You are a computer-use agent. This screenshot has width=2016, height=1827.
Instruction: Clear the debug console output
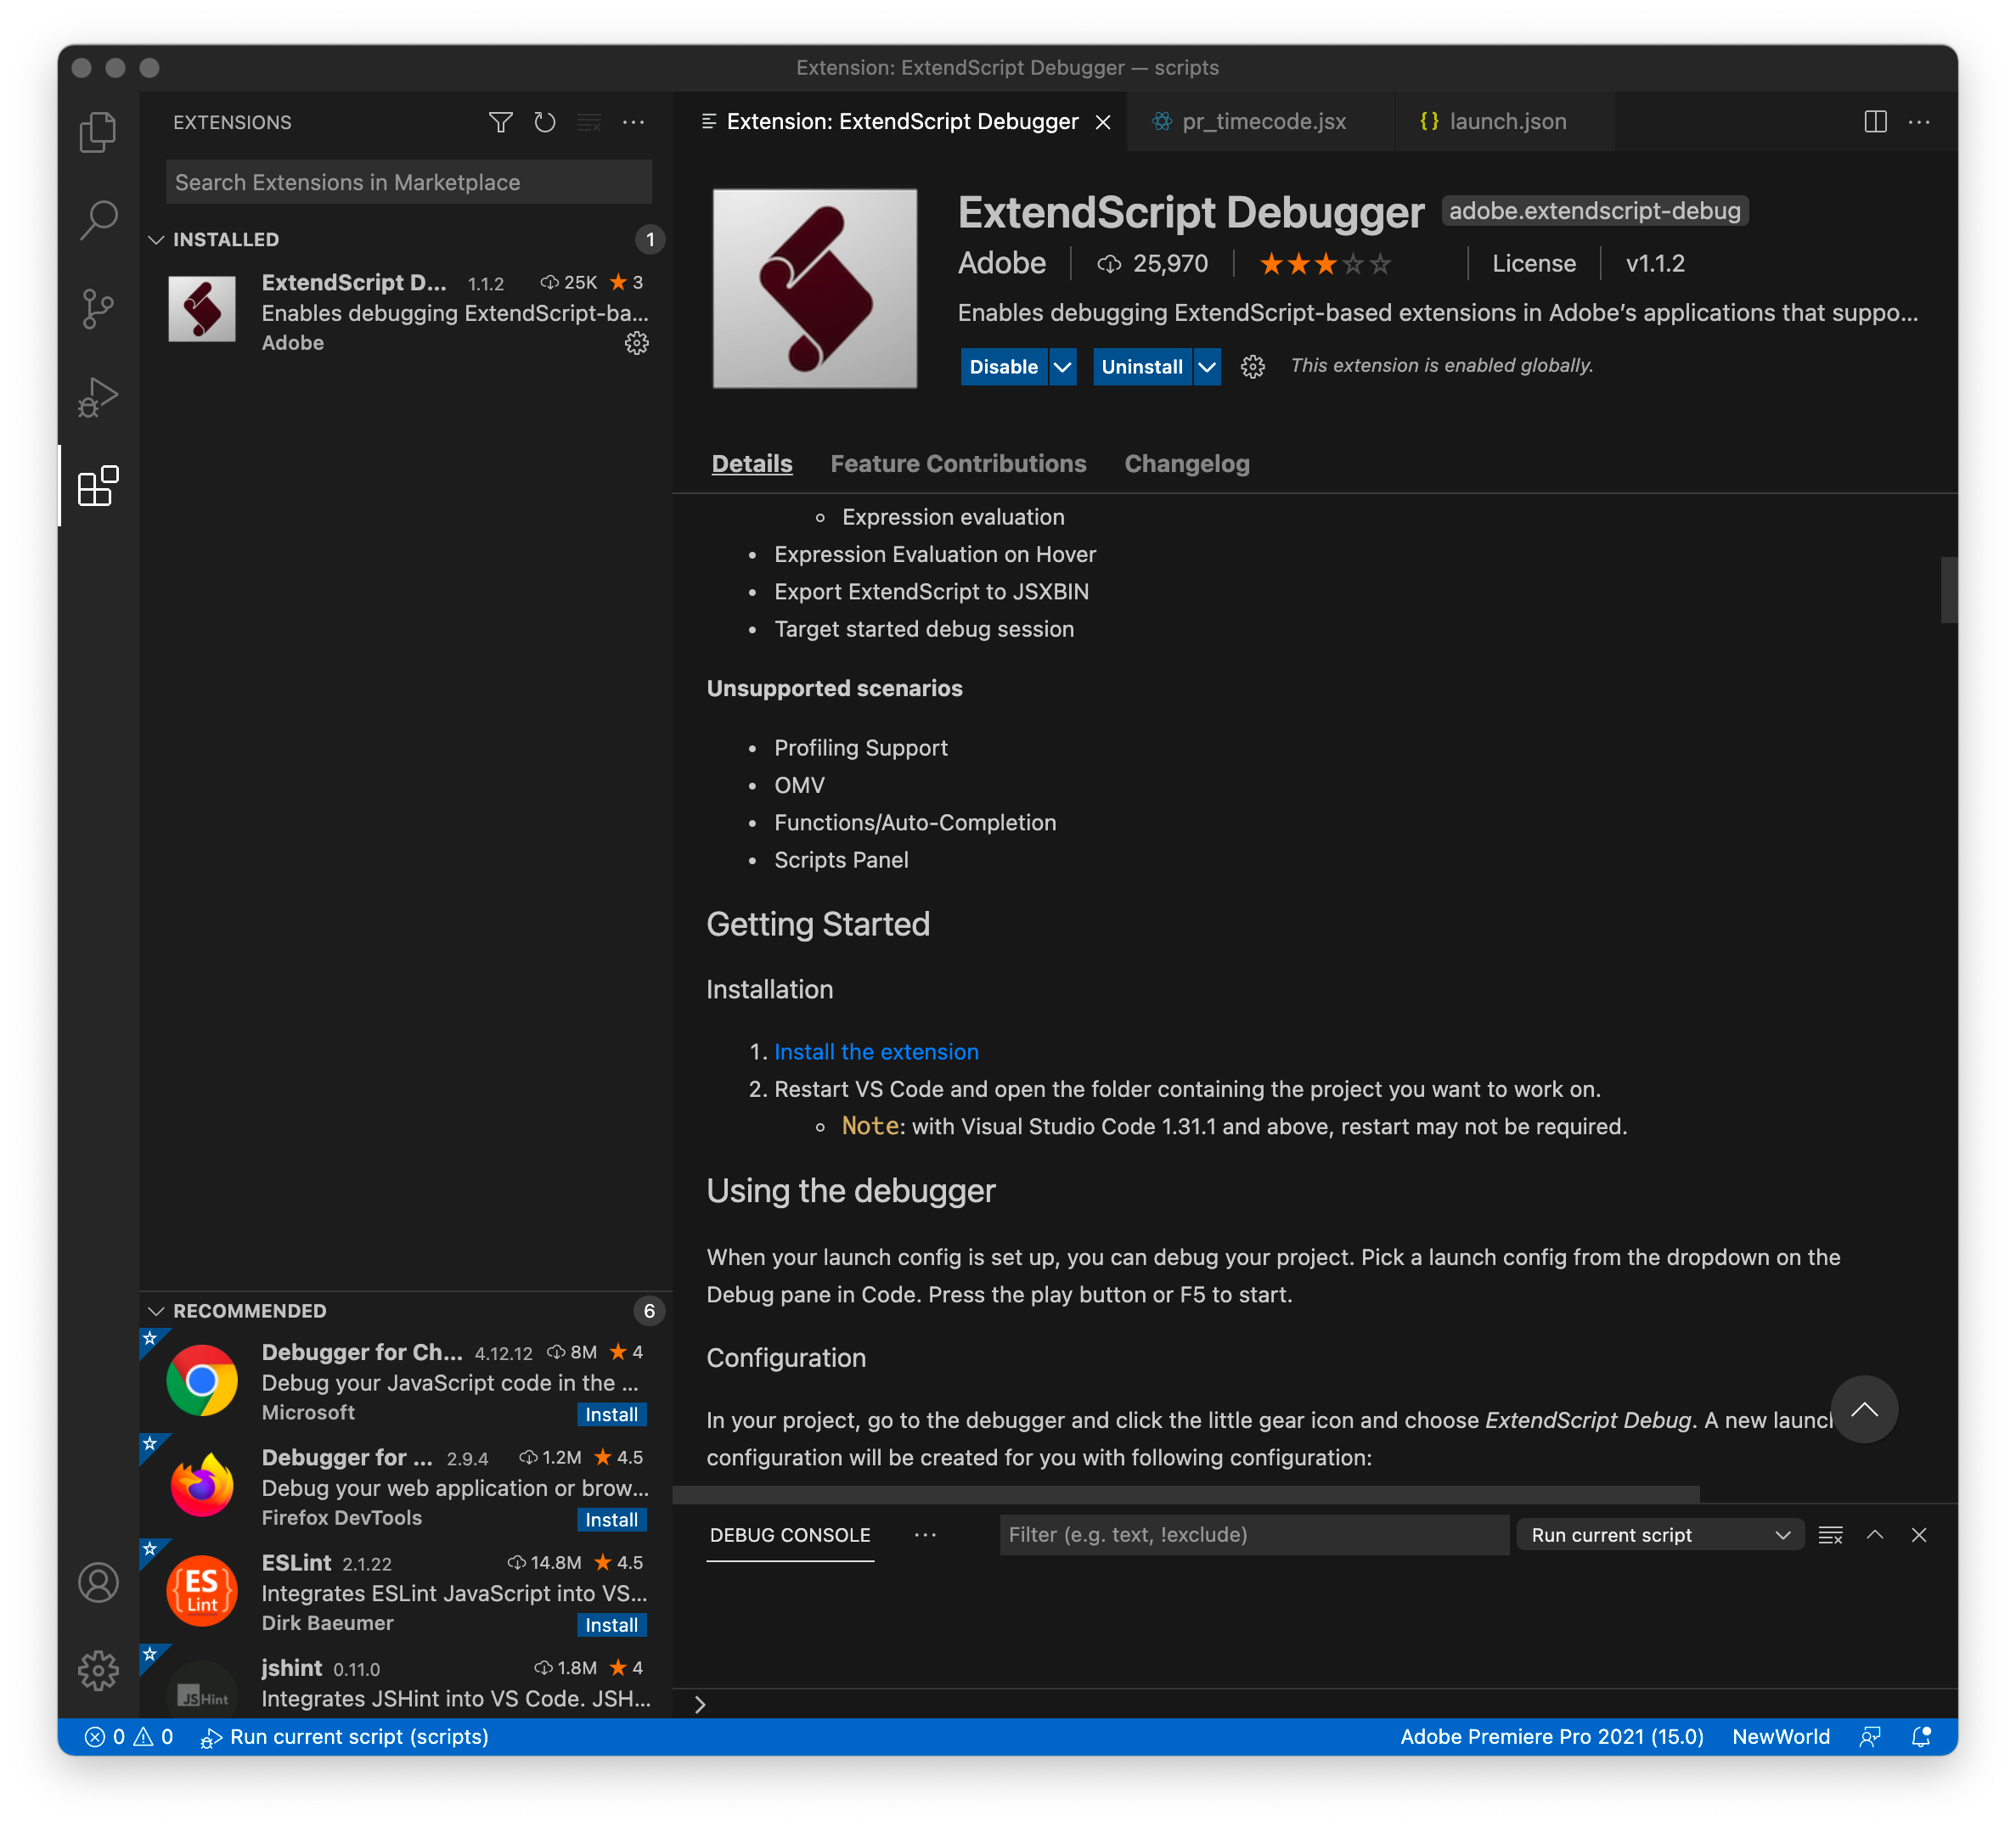tap(1830, 1535)
